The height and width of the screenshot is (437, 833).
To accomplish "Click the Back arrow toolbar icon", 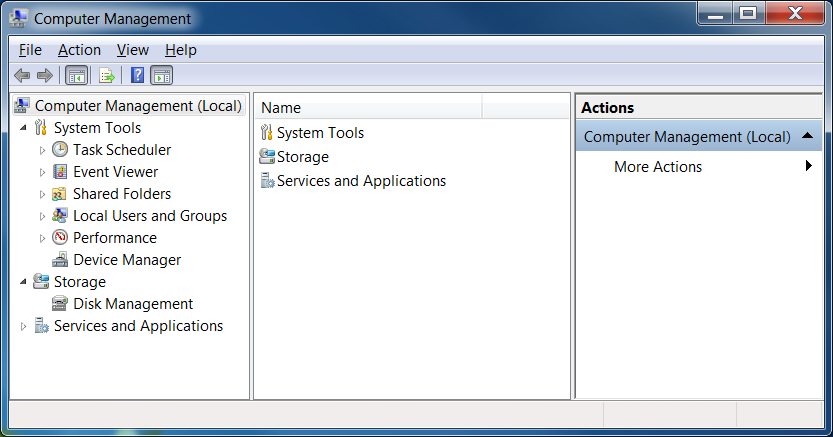I will coord(22,75).
